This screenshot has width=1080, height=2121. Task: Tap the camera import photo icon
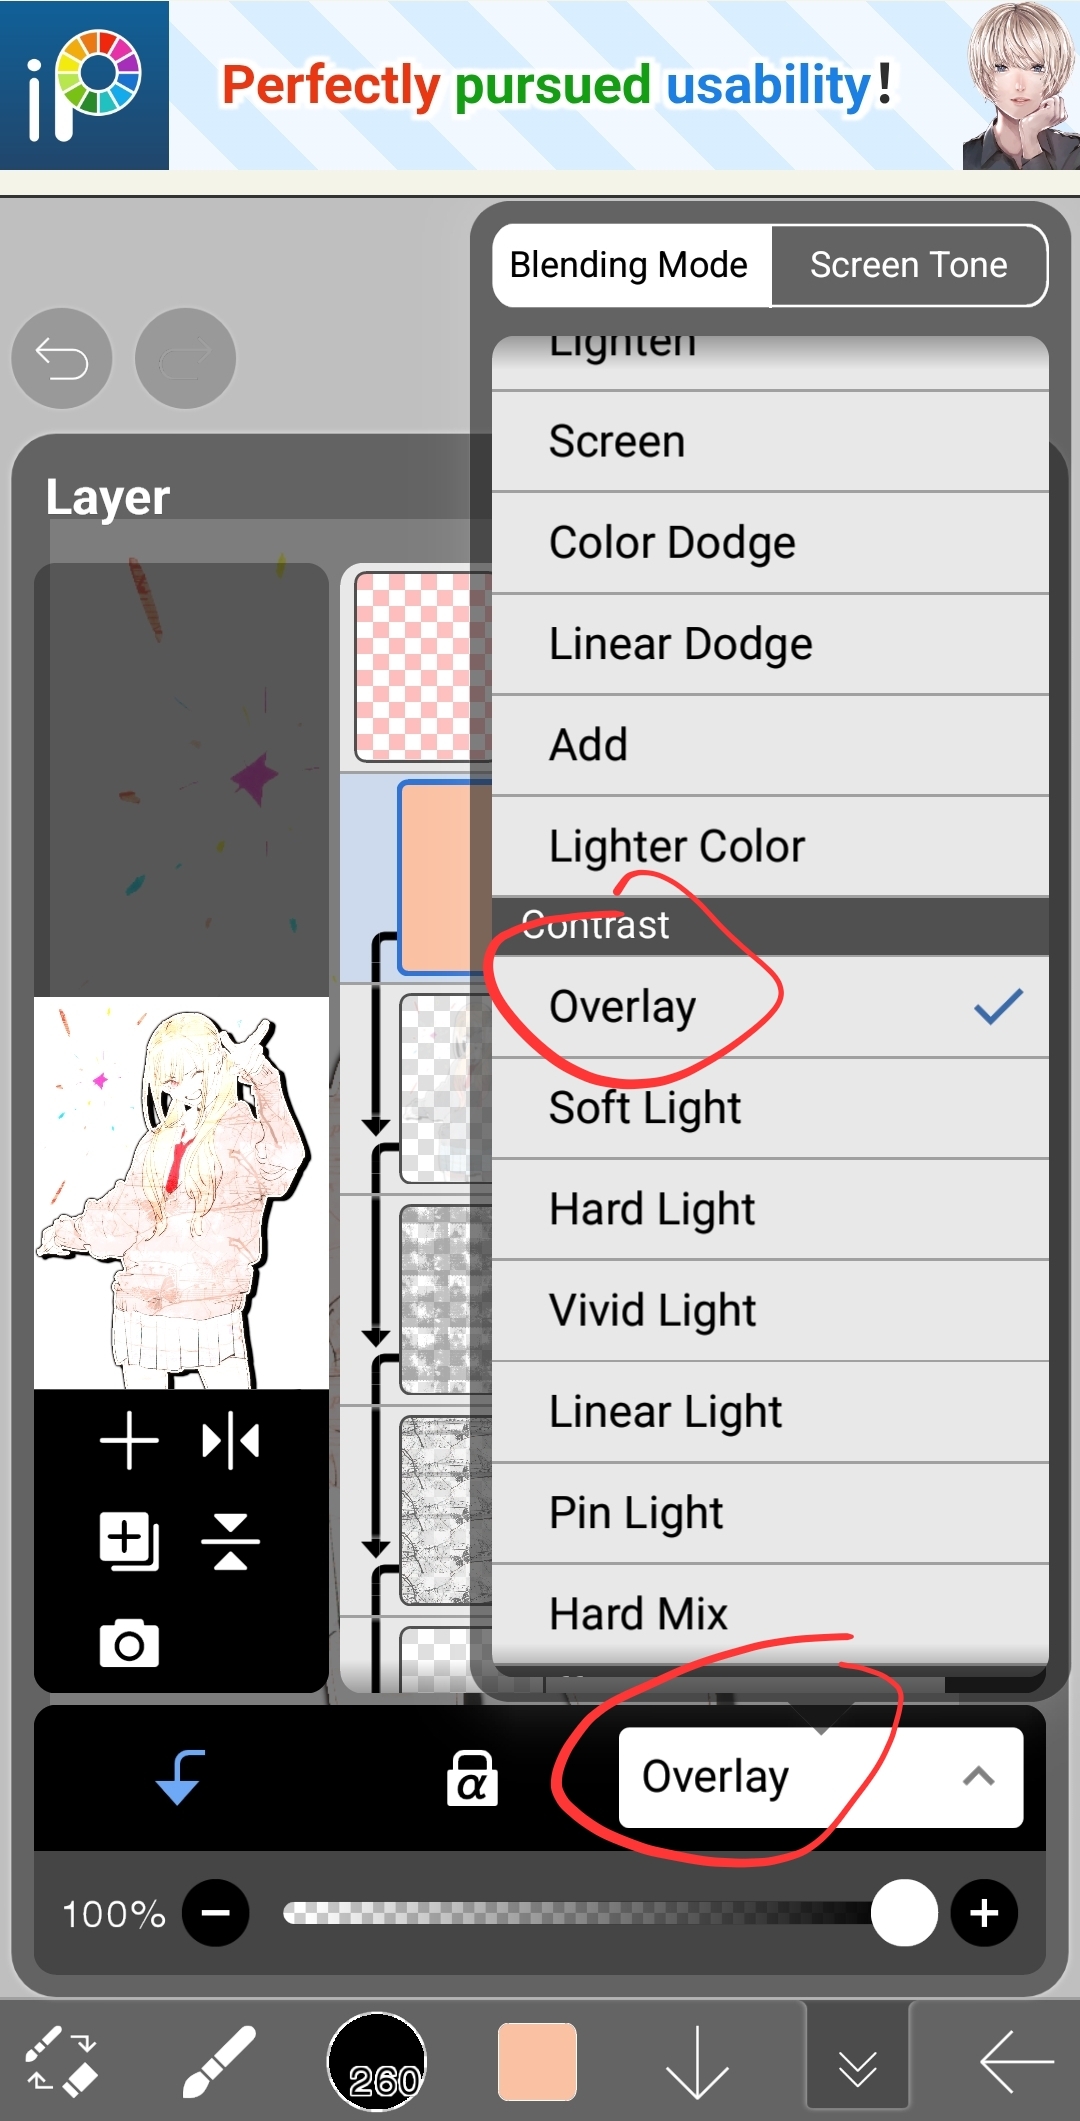[x=129, y=1643]
